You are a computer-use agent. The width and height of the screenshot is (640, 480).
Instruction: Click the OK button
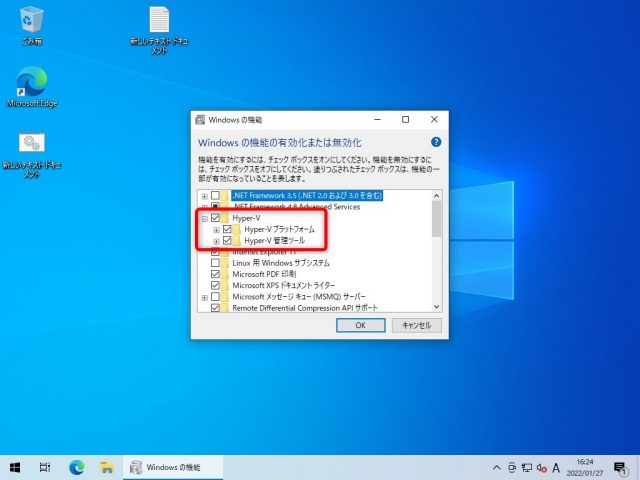tap(360, 325)
